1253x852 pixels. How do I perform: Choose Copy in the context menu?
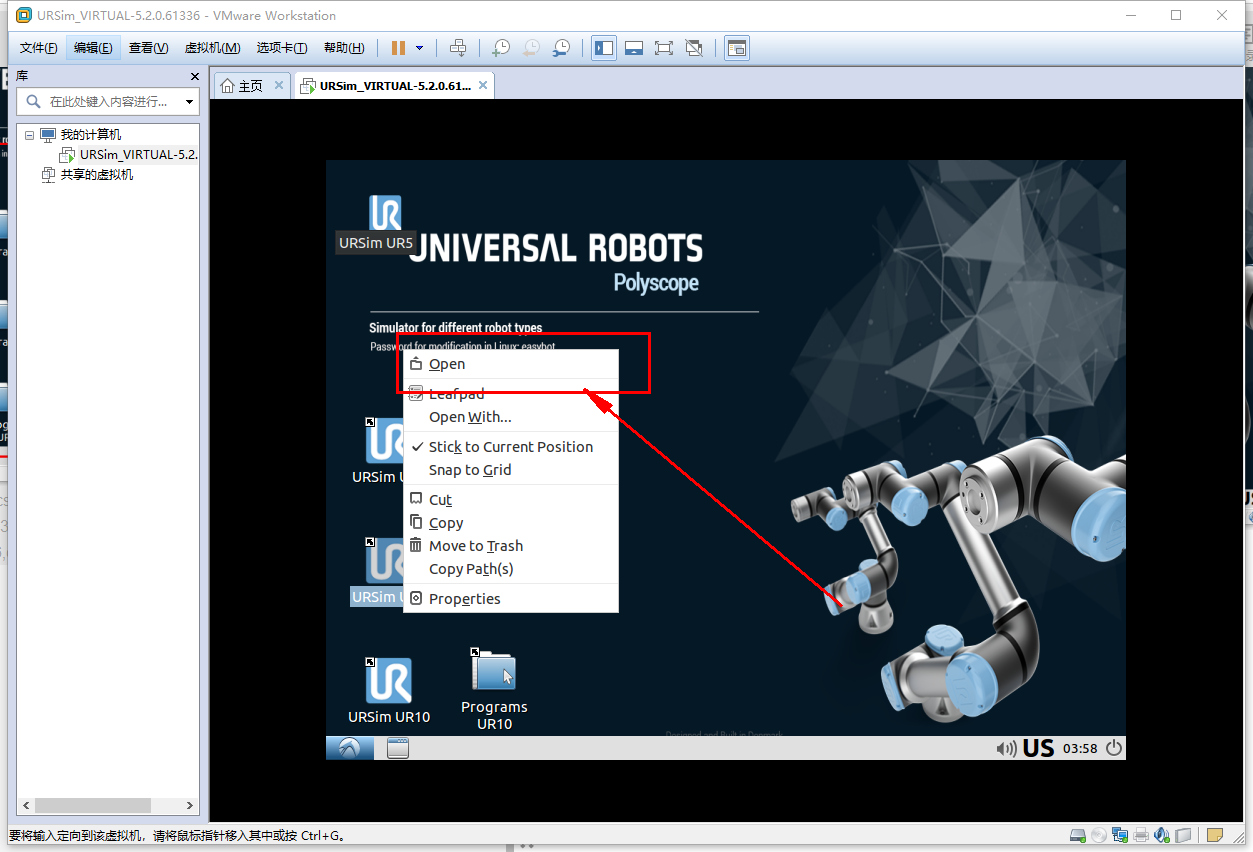pyautogui.click(x=511, y=523)
